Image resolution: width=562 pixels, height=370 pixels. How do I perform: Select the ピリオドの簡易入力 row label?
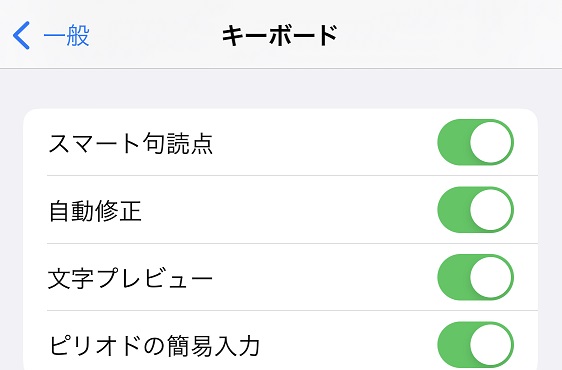[x=154, y=346]
